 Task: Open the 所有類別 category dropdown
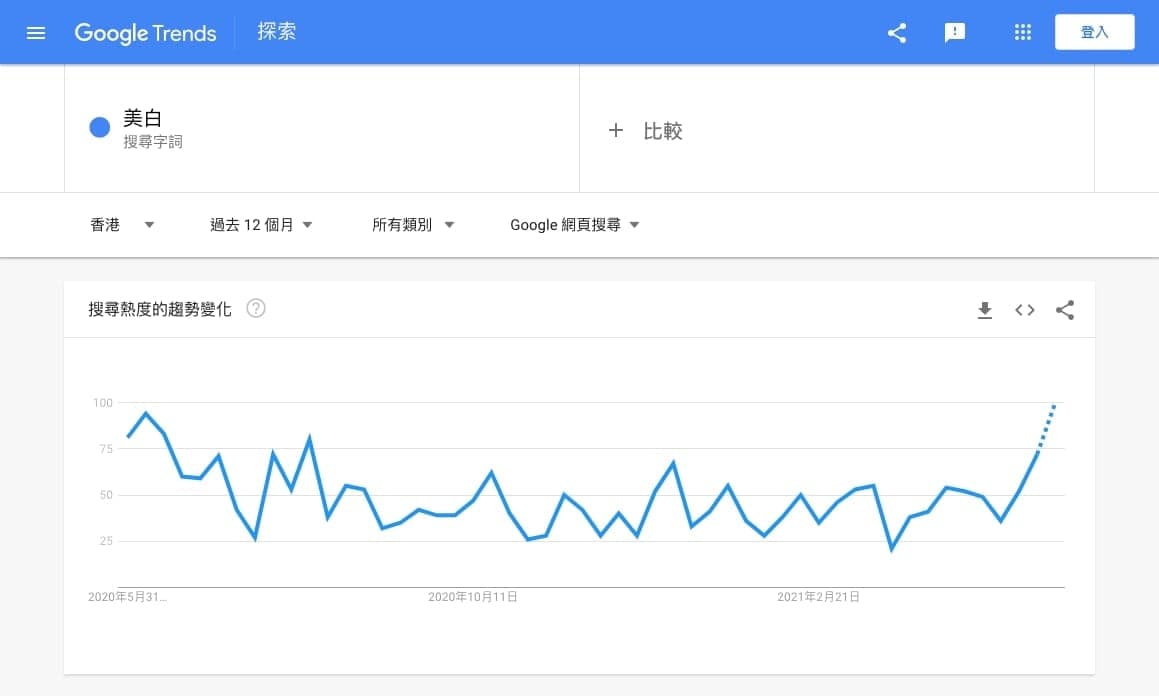point(412,225)
